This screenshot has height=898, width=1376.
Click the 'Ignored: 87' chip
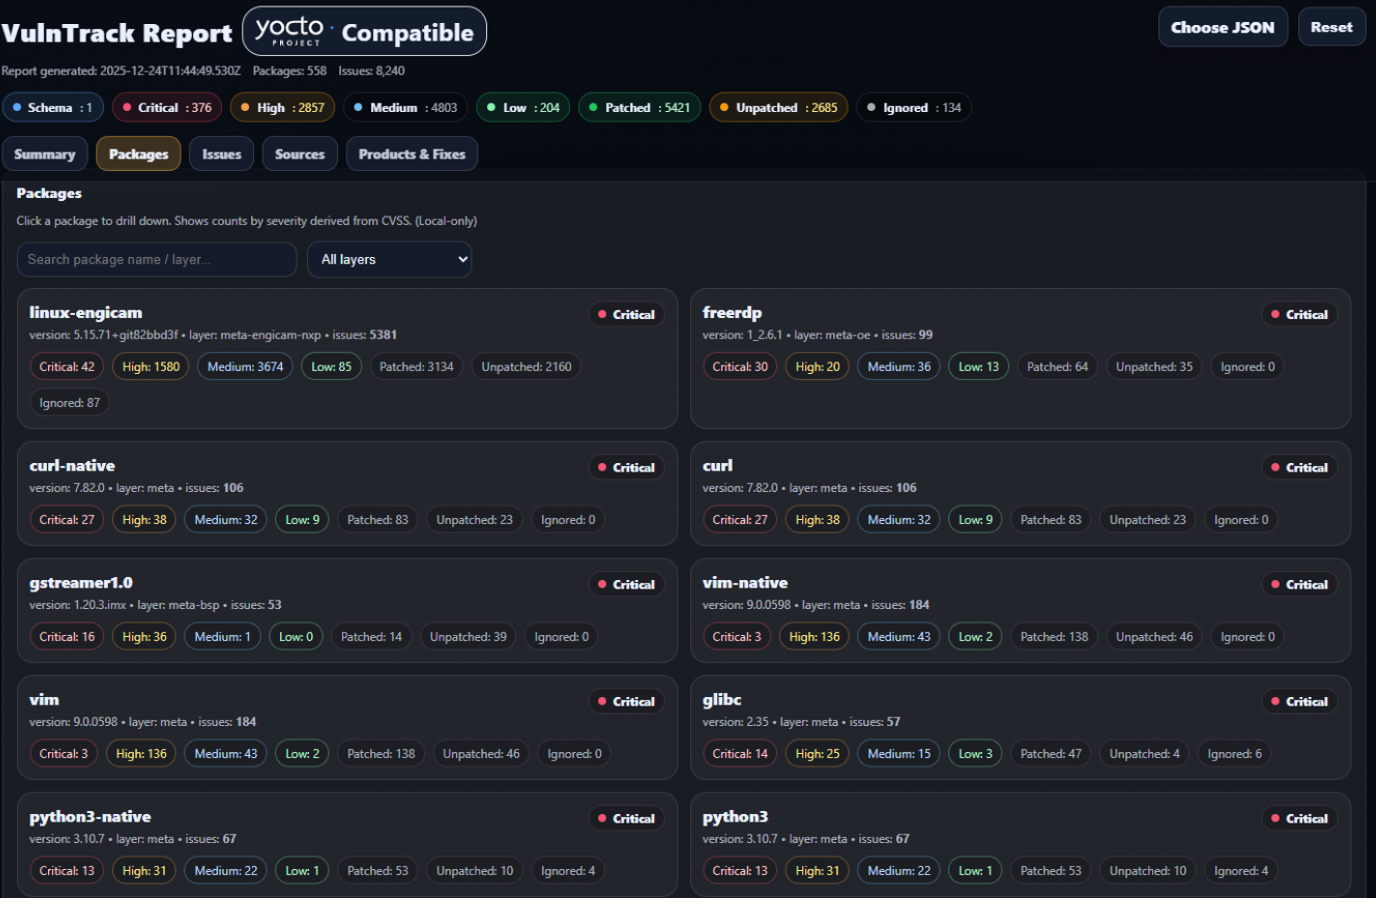(x=70, y=403)
